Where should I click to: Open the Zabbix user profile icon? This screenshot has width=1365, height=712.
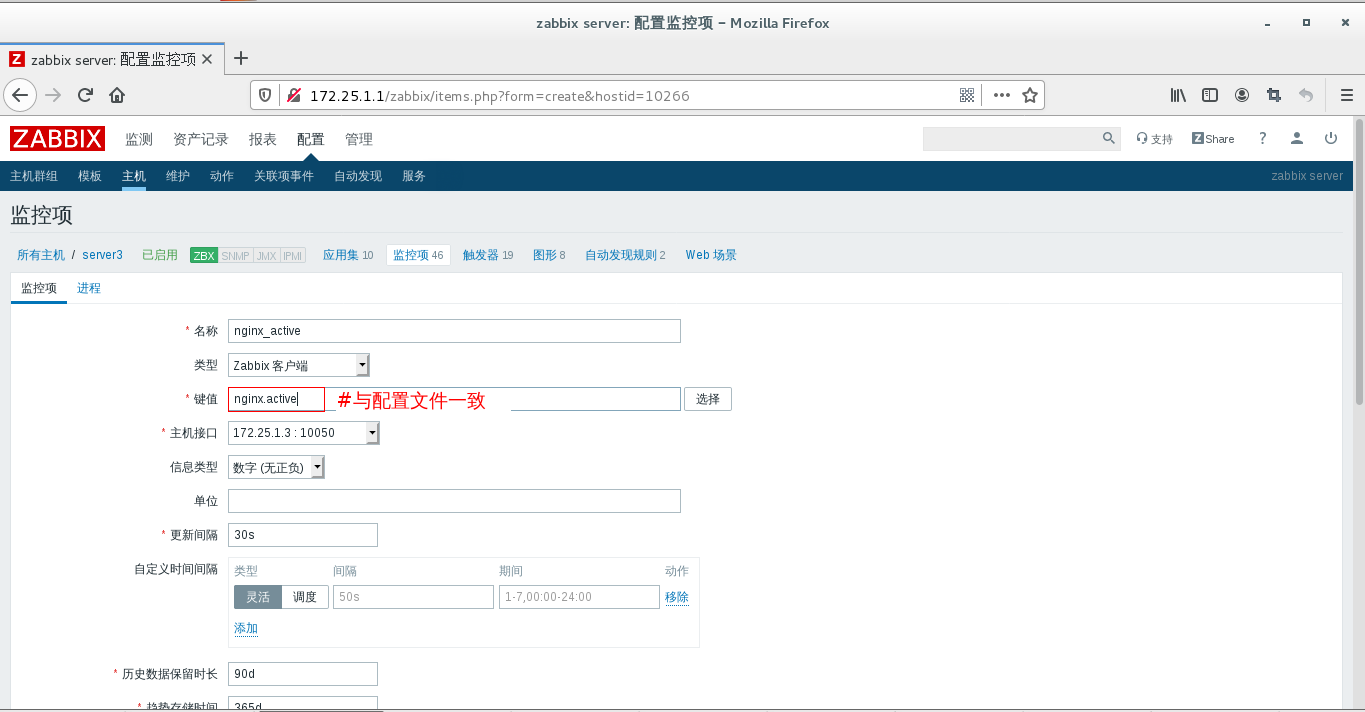coord(1297,138)
